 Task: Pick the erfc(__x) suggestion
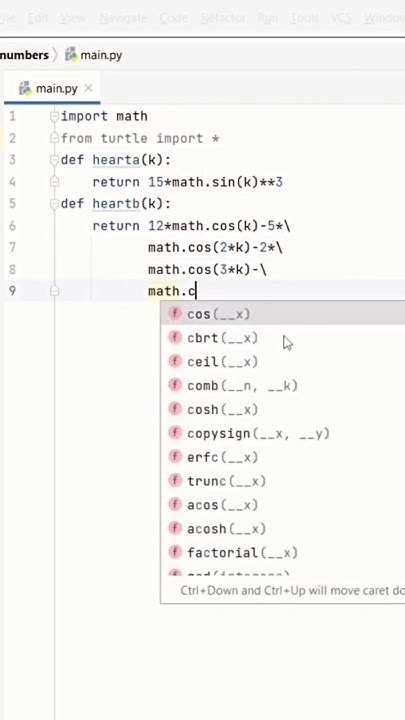click(282, 457)
